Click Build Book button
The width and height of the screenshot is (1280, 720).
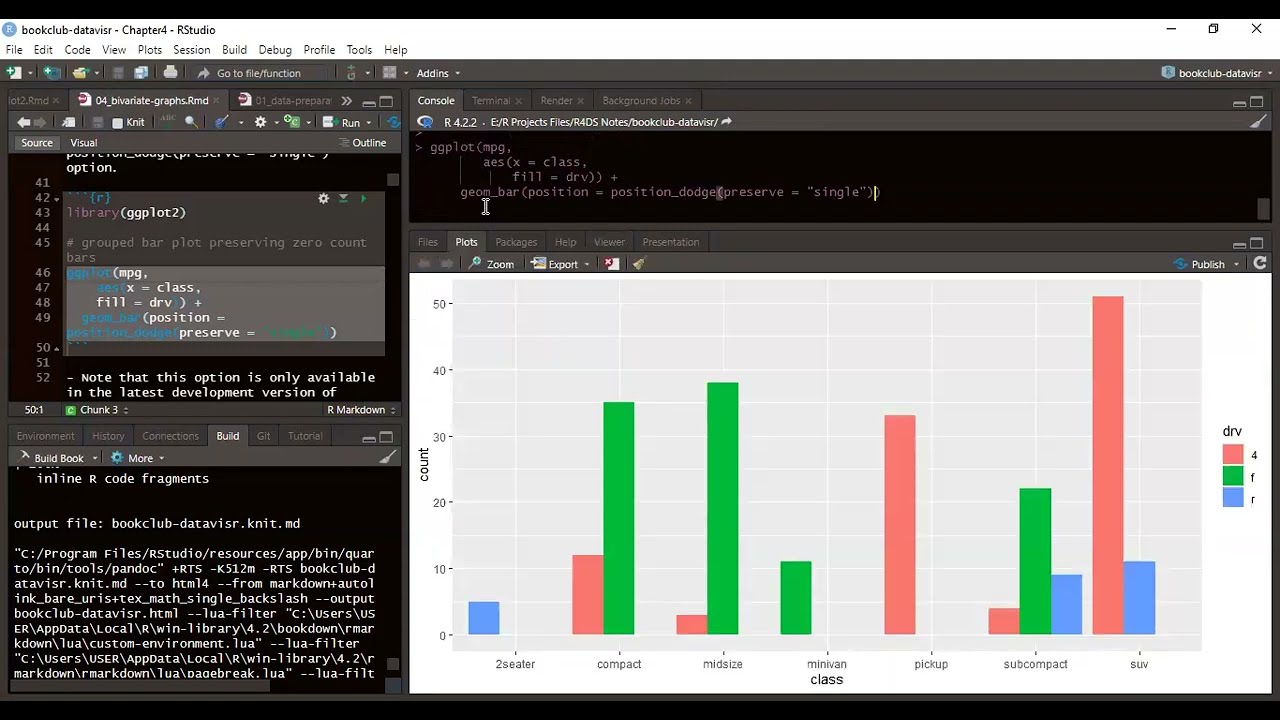51,458
